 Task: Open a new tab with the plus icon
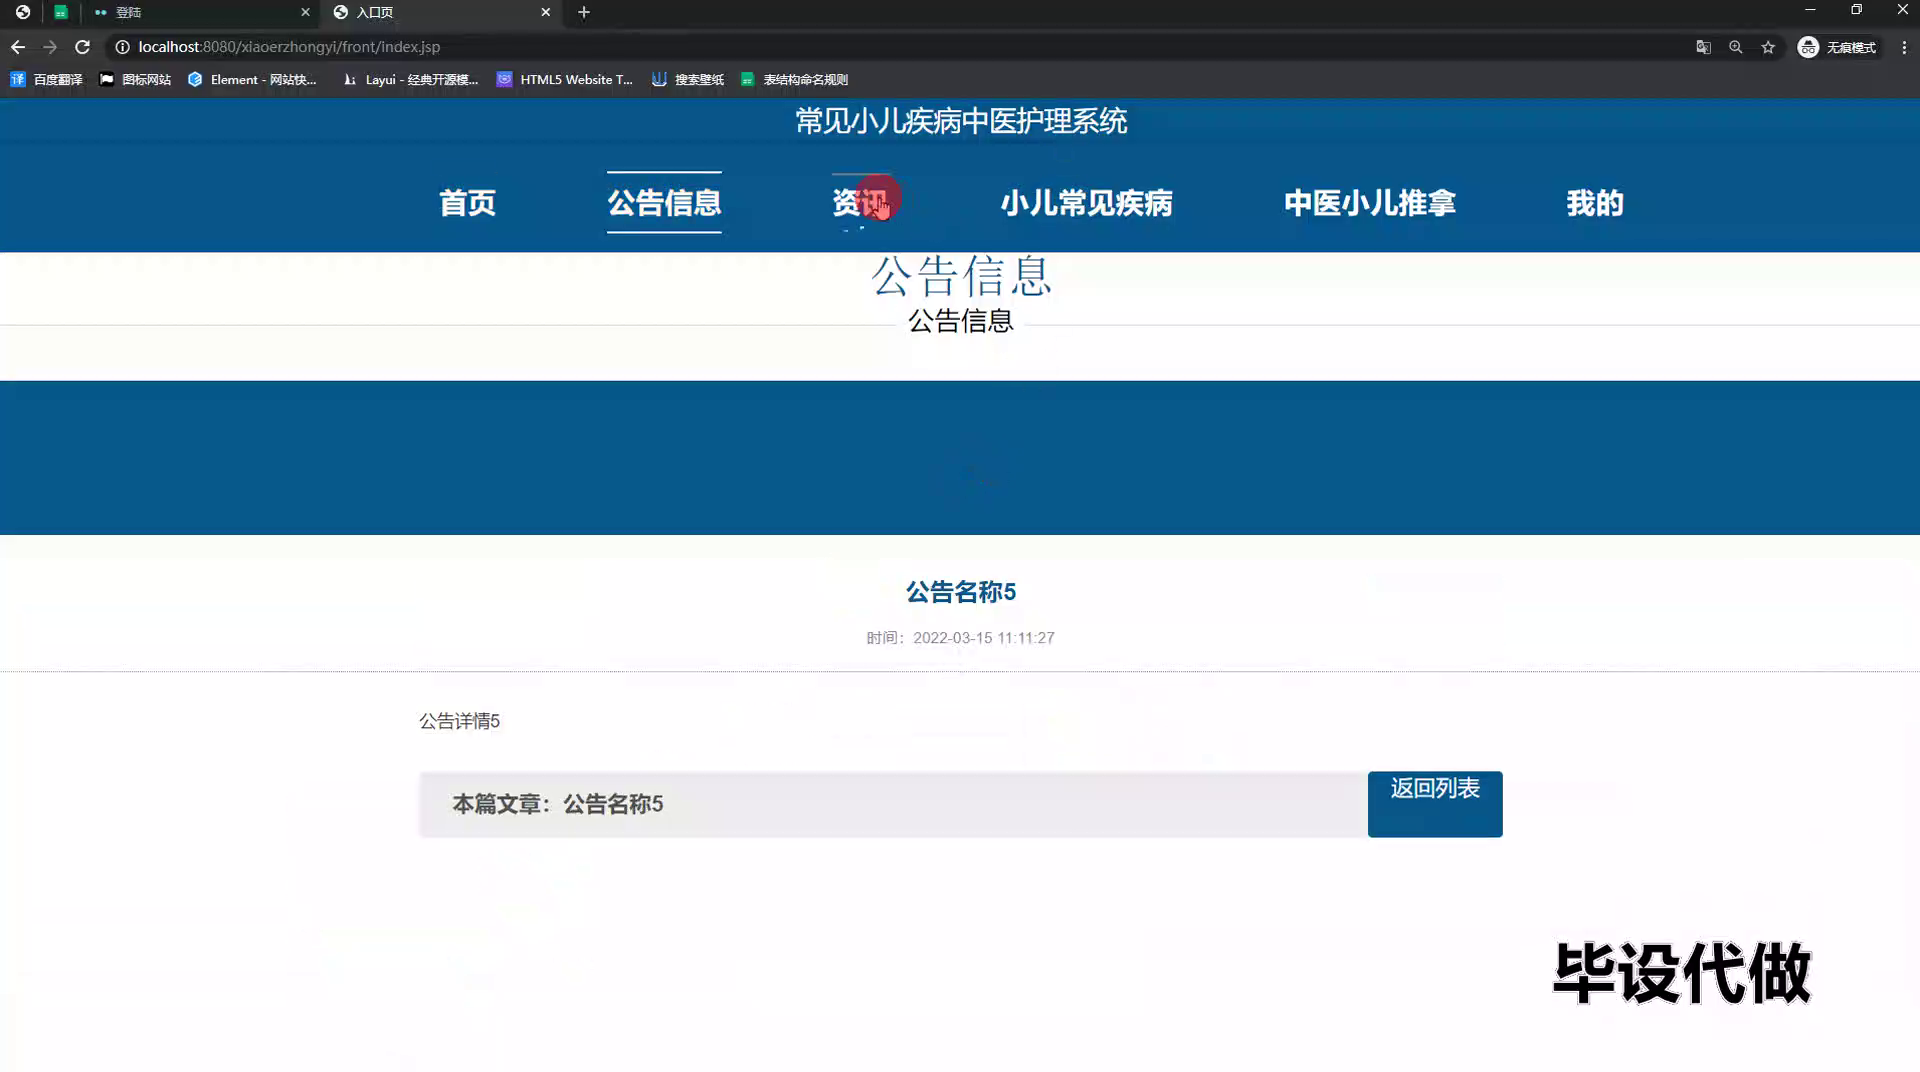584,12
